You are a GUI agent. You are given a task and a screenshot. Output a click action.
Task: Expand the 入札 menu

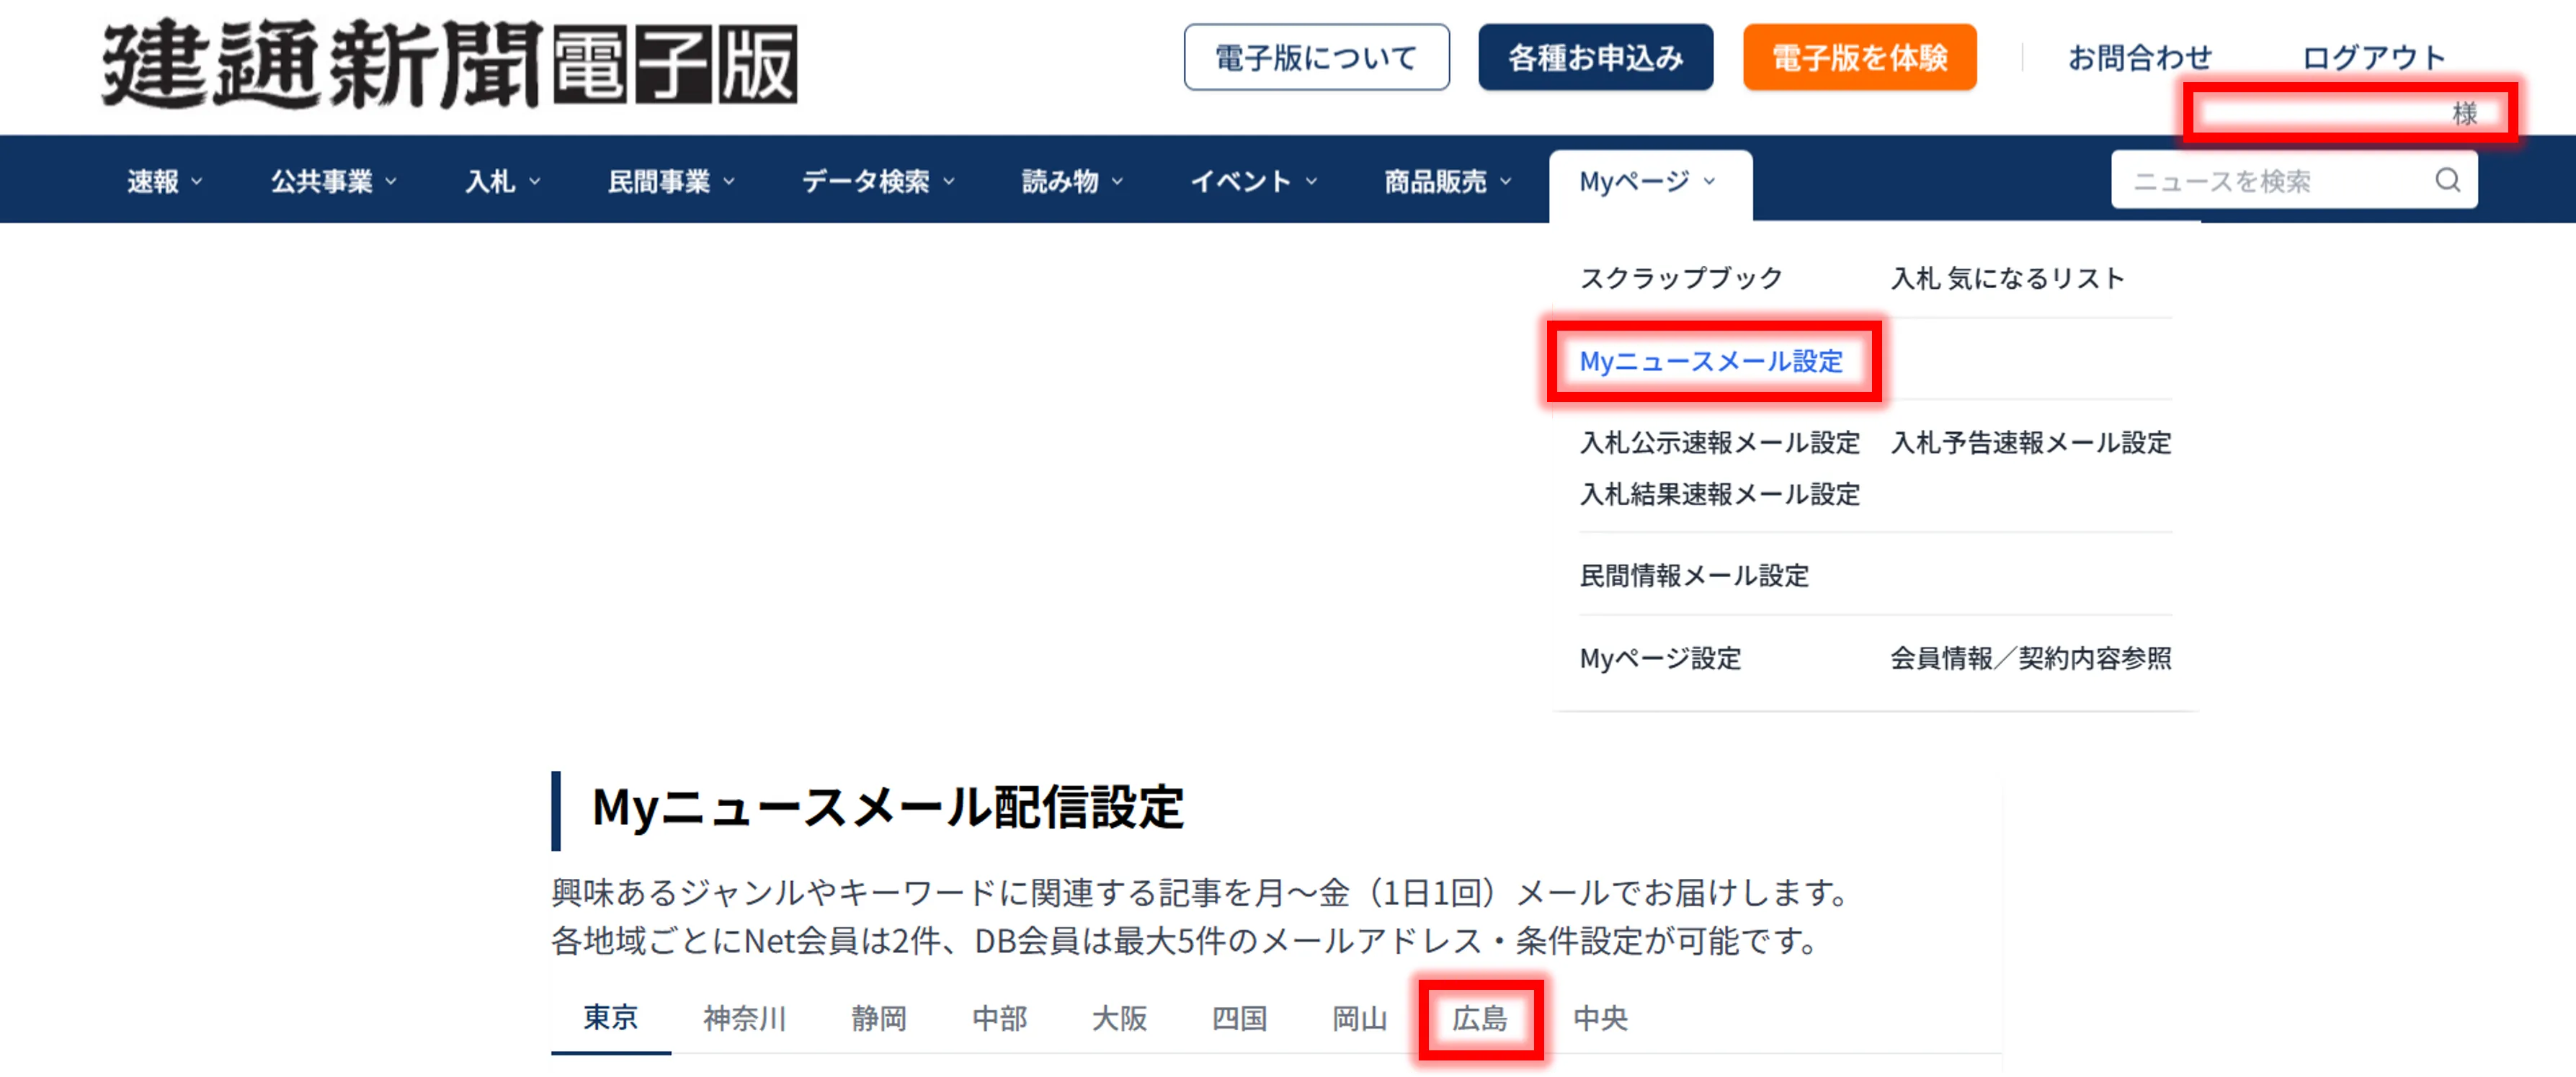tap(503, 181)
